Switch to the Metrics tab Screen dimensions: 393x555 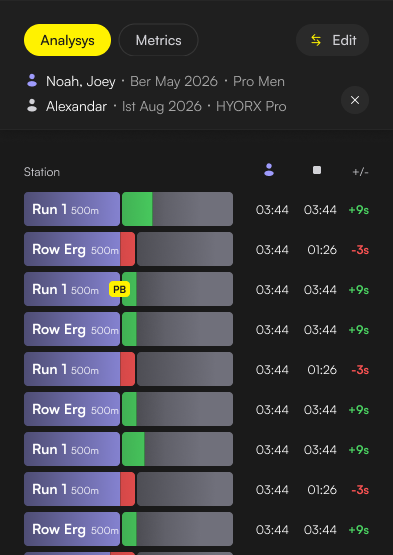(158, 40)
